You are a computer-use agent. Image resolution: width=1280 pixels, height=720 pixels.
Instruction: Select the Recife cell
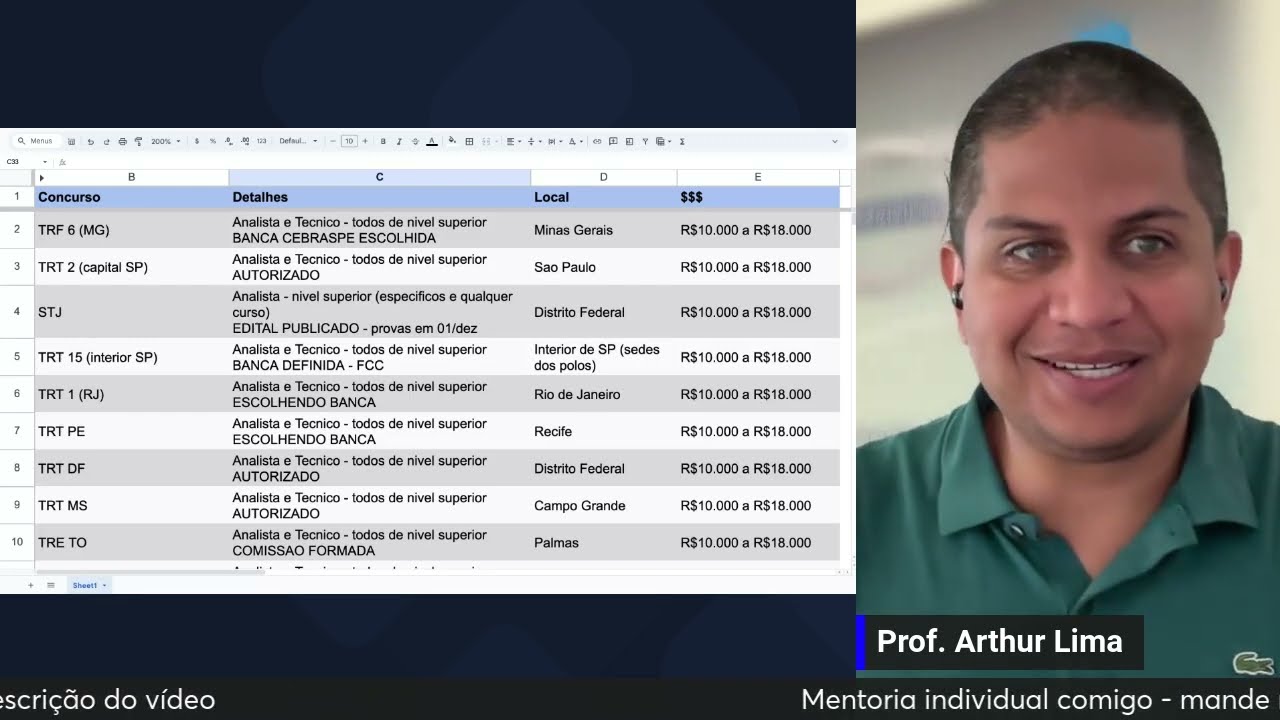(603, 431)
